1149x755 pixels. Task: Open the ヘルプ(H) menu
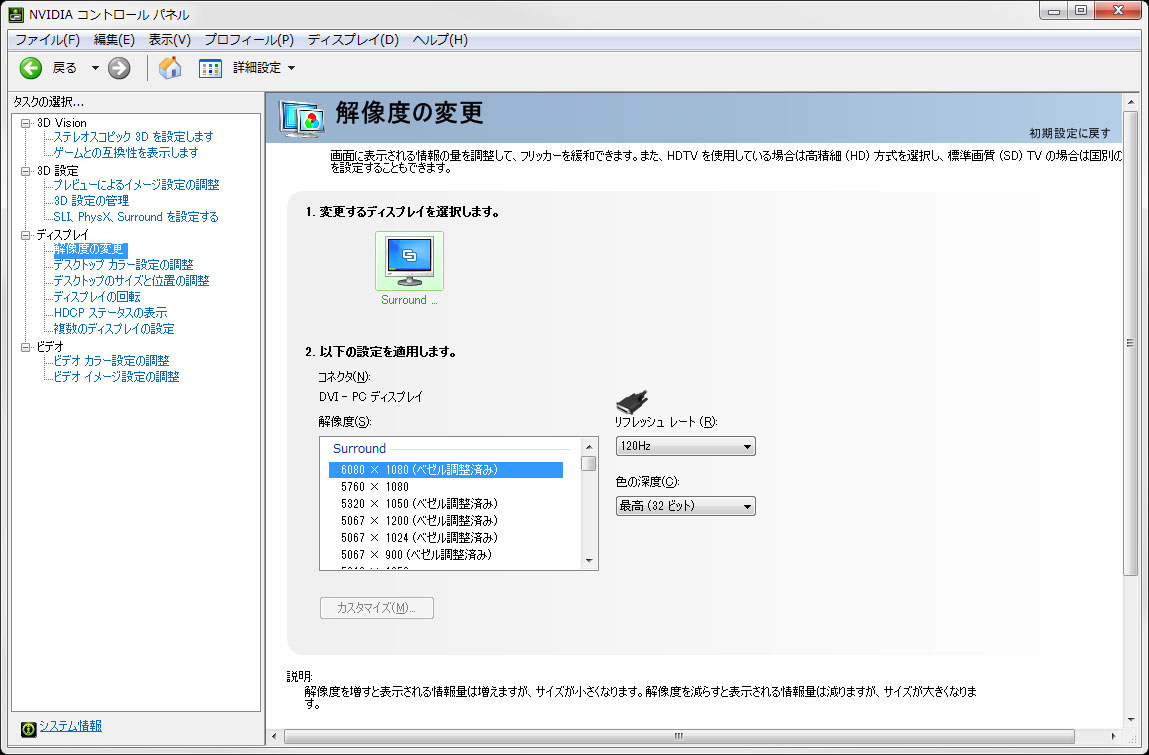[440, 40]
